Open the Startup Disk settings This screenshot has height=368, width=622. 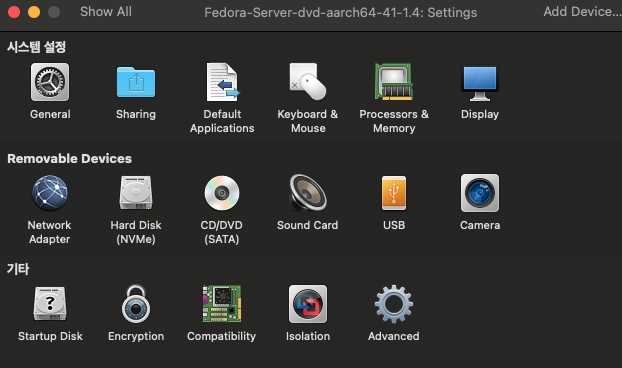pyautogui.click(x=50, y=304)
